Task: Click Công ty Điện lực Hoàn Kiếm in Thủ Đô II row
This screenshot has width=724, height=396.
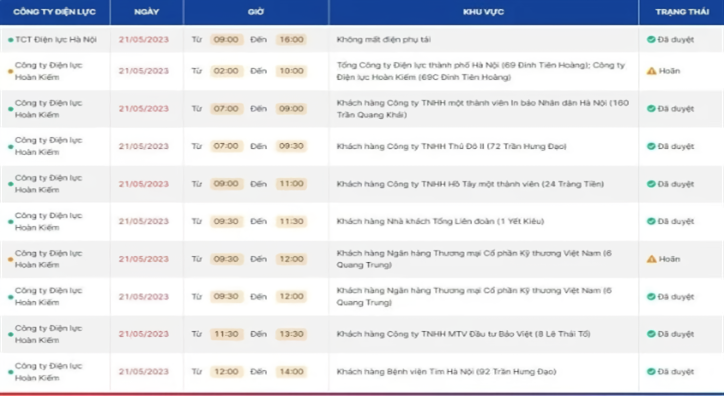Action: coord(48,146)
